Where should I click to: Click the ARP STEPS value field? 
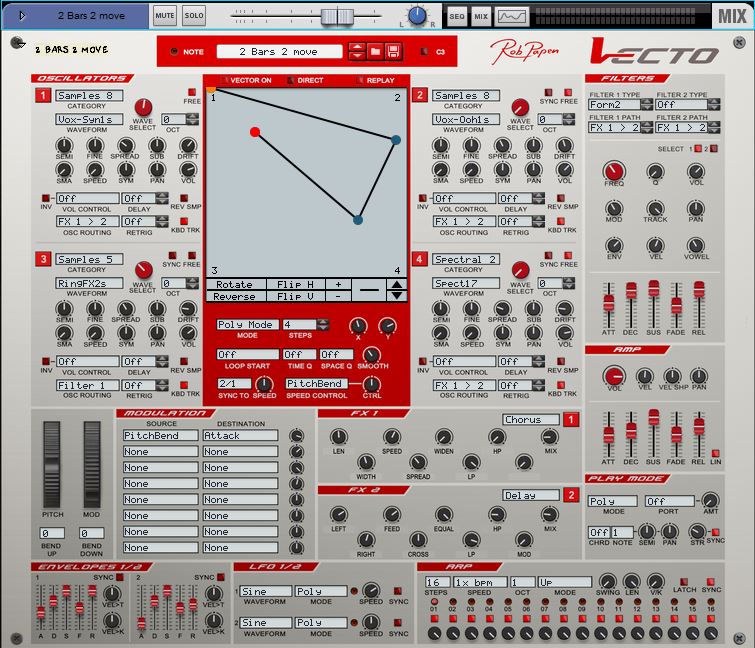(x=437, y=582)
